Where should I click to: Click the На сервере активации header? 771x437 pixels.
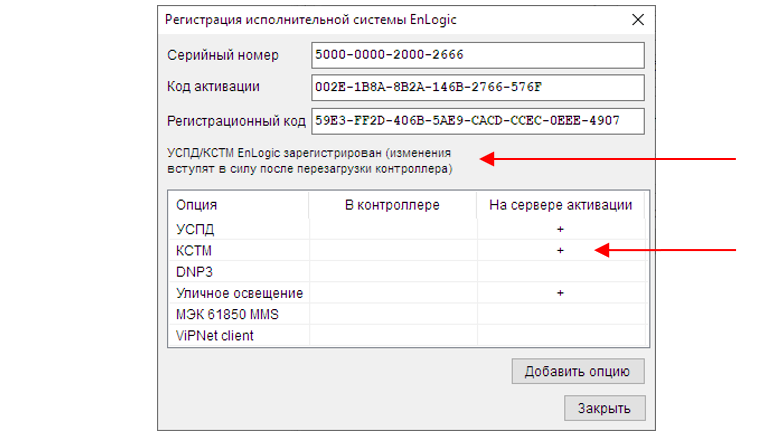pyautogui.click(x=561, y=205)
